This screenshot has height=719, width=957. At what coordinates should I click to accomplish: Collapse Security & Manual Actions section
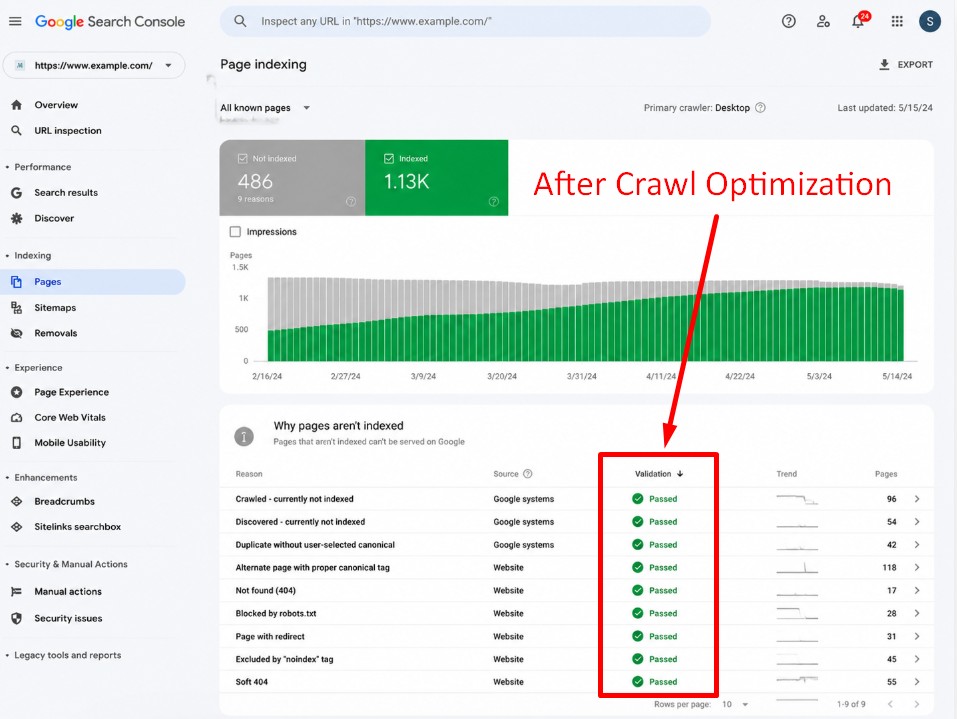coord(67,565)
